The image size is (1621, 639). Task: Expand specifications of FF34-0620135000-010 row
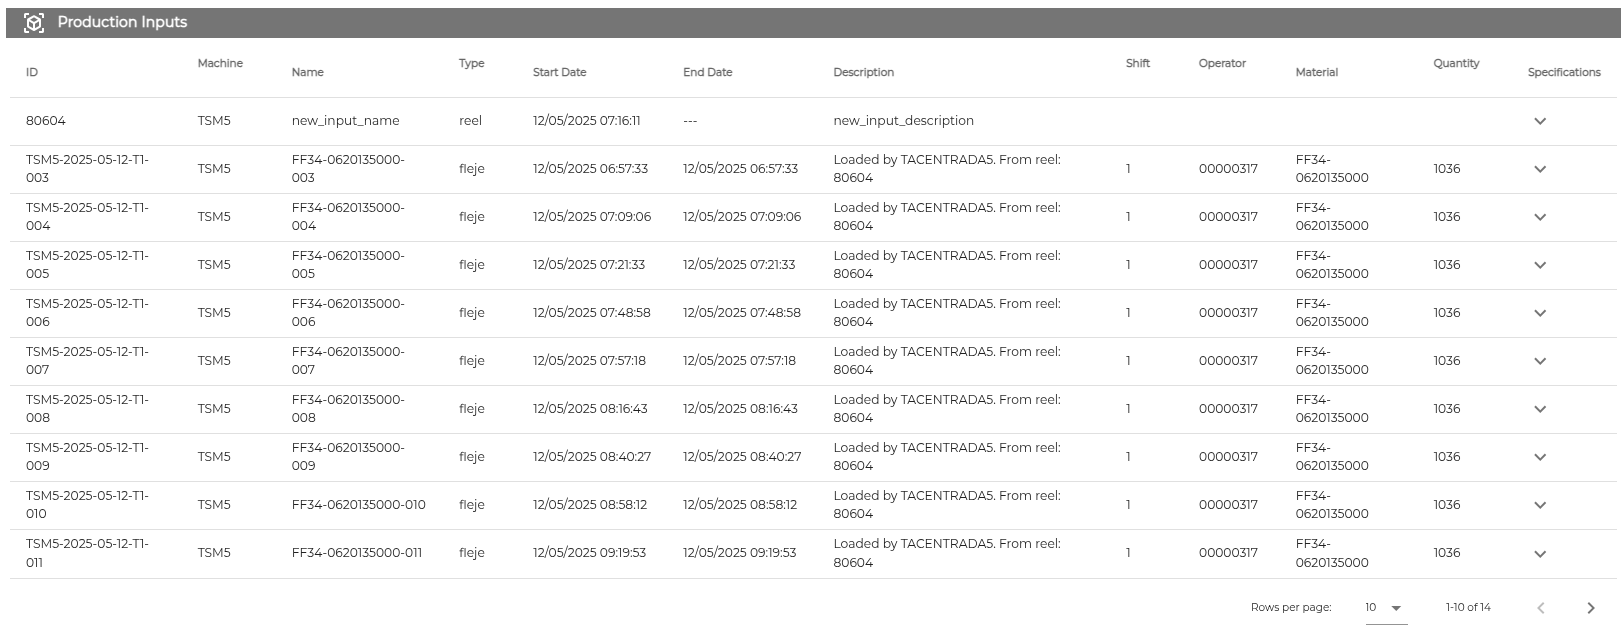[1540, 505]
